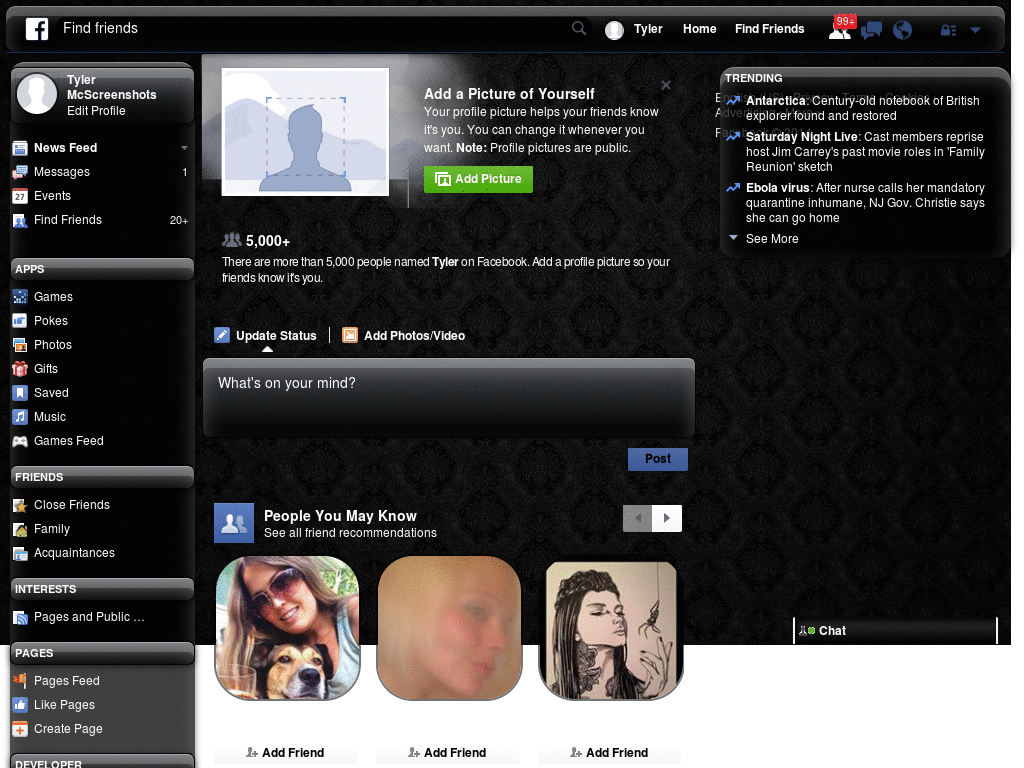The image size is (1024, 768).
Task: Add Friend under the blurry face photo
Action: (447, 753)
